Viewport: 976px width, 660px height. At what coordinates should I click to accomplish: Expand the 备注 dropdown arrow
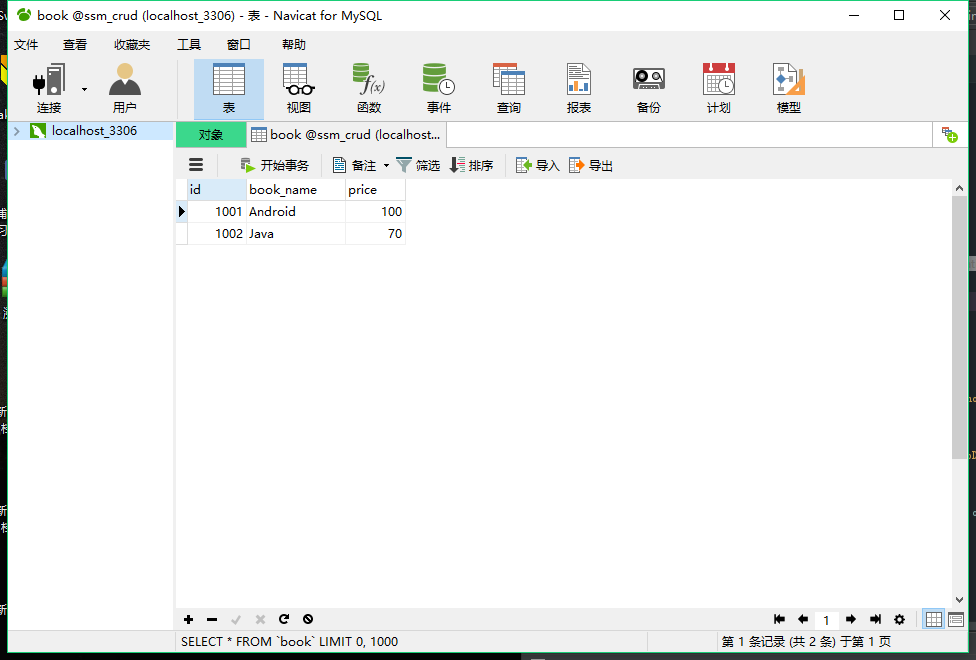coord(386,166)
